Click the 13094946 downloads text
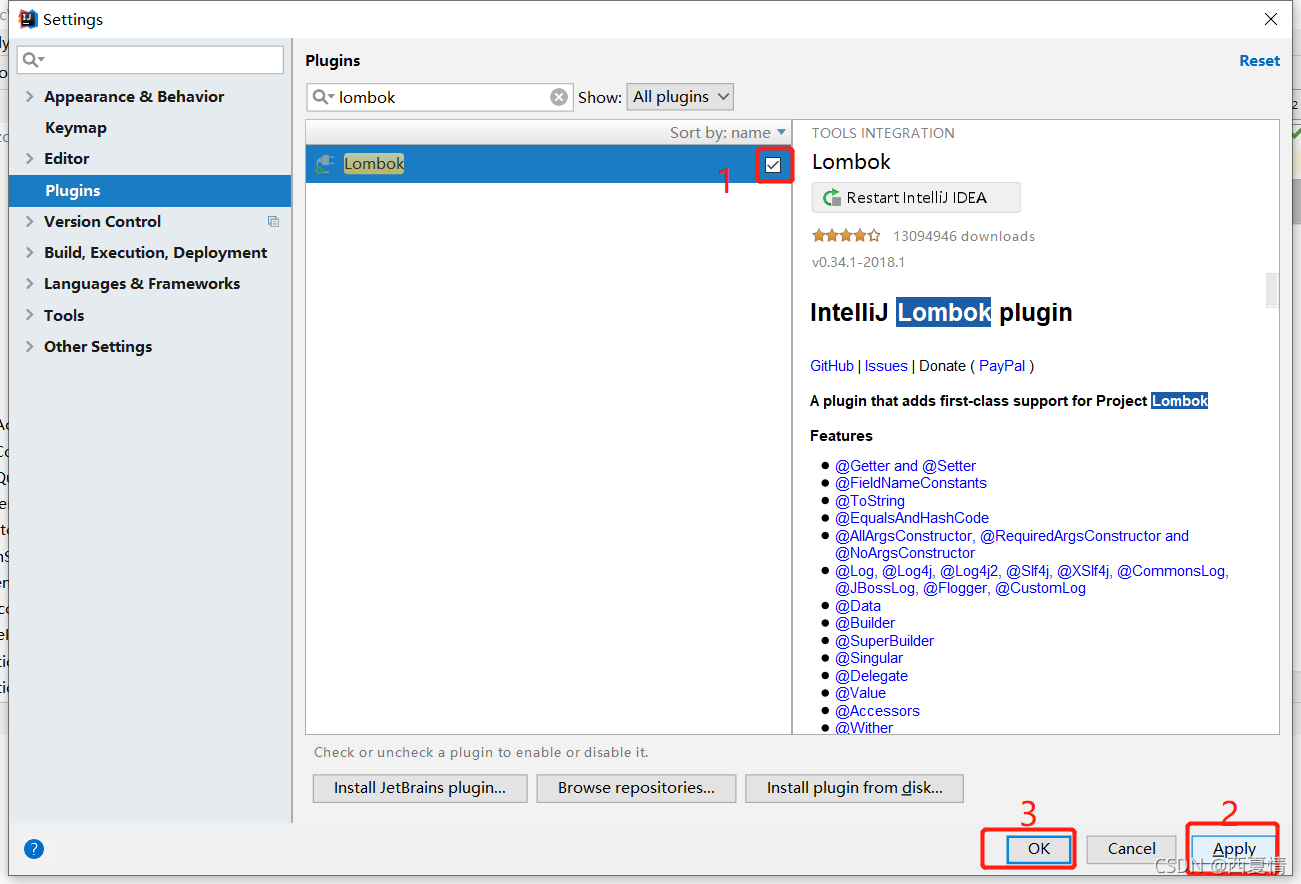1301x884 pixels. [964, 236]
